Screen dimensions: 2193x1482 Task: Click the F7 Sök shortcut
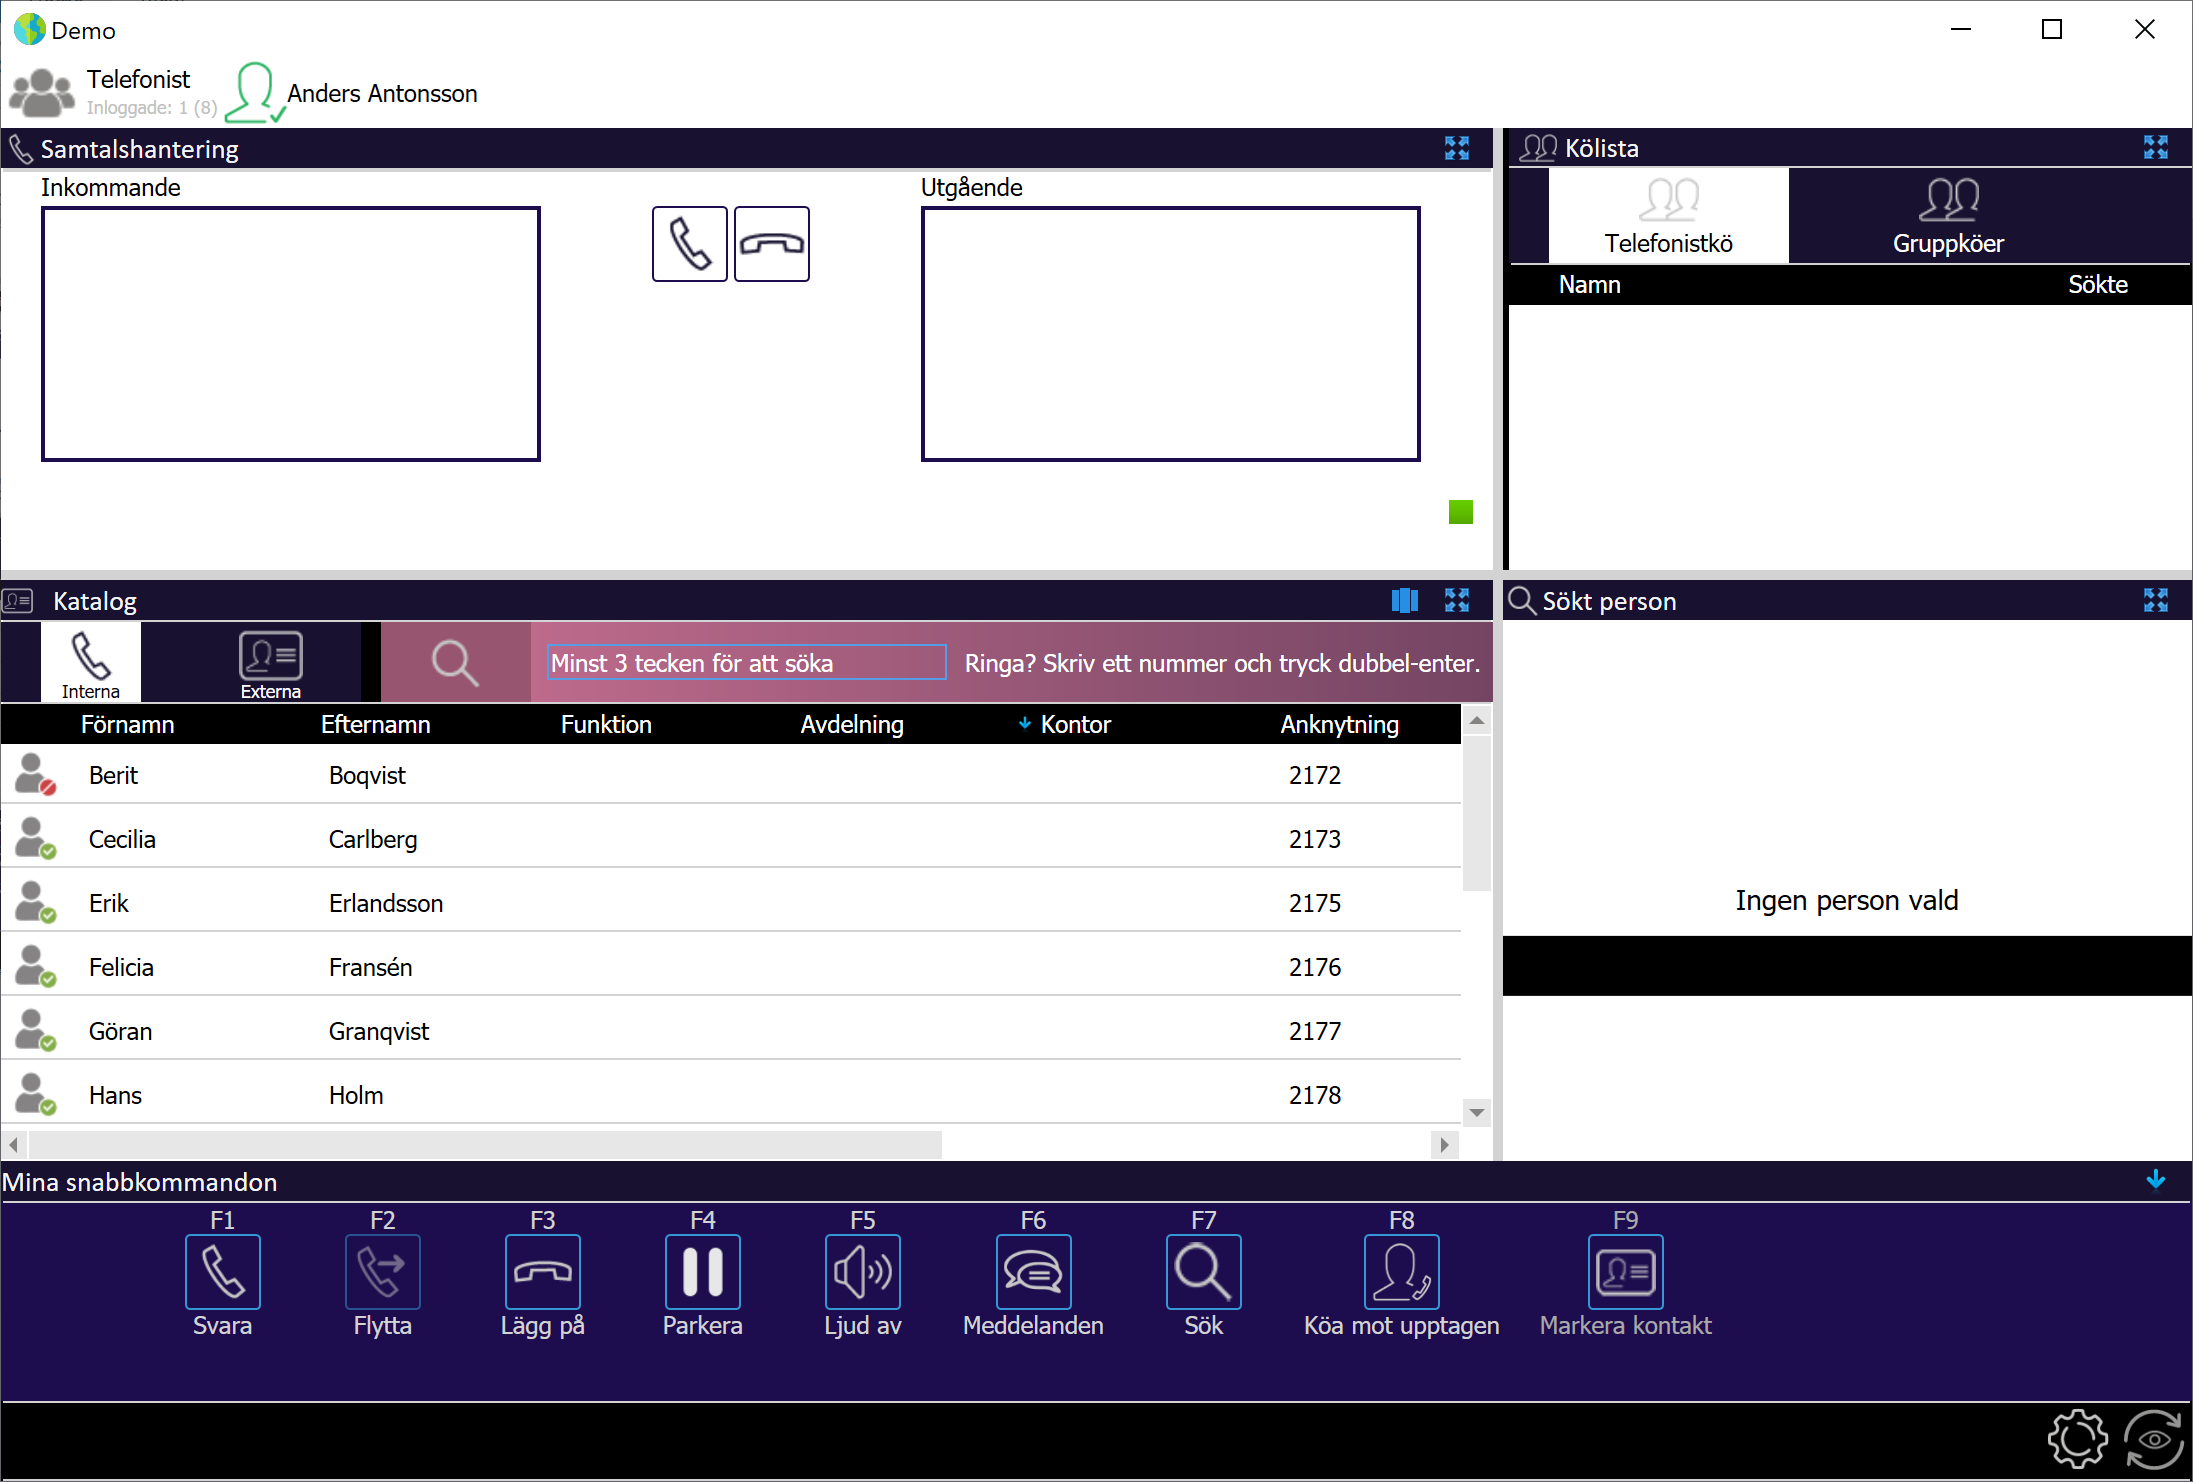[1203, 1271]
